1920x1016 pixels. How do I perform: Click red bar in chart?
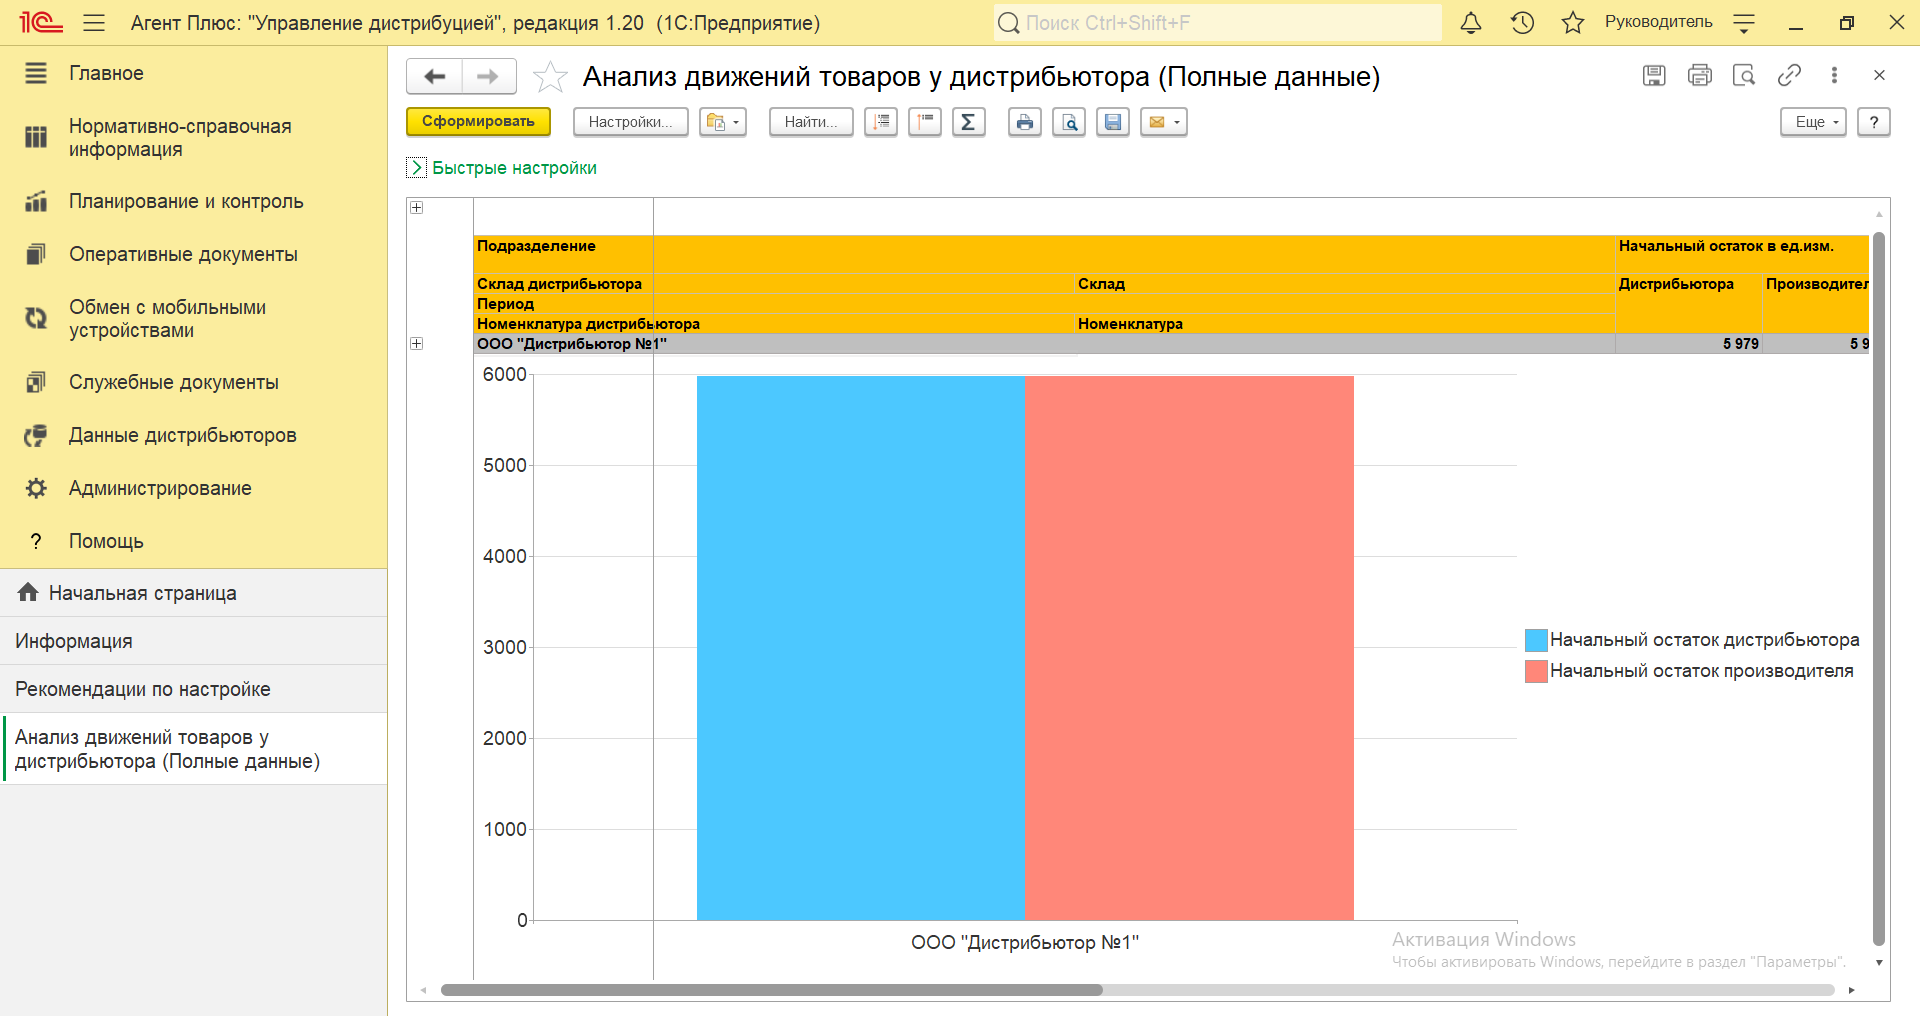pos(1189,648)
